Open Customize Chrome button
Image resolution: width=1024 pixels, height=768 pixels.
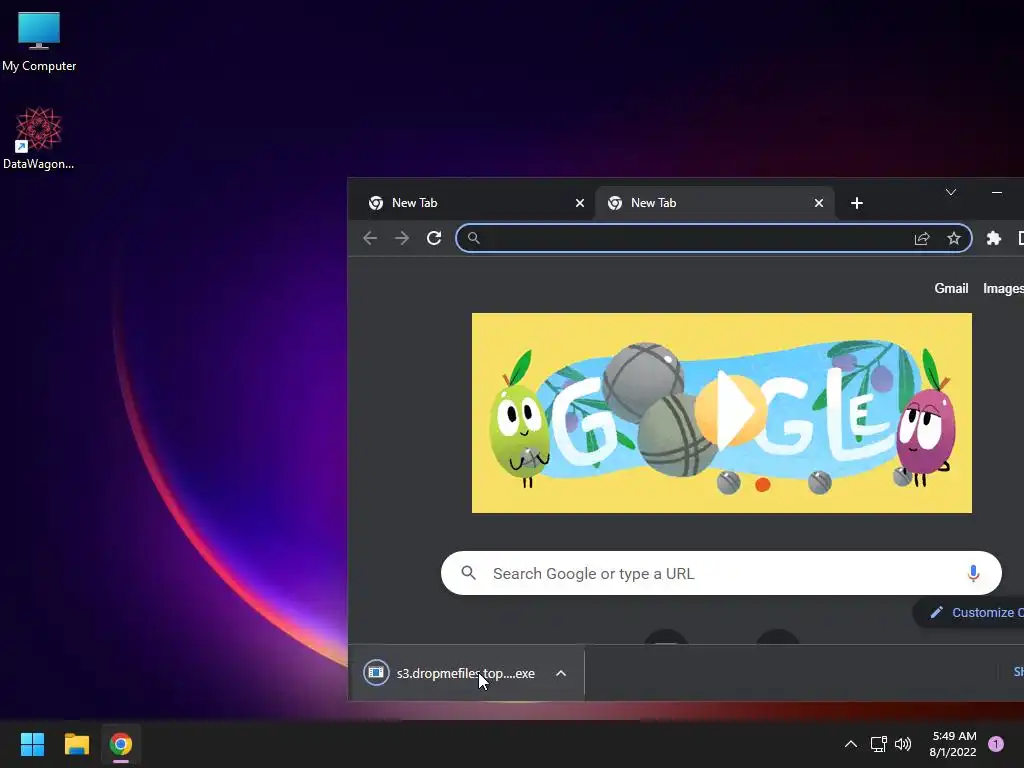point(969,613)
